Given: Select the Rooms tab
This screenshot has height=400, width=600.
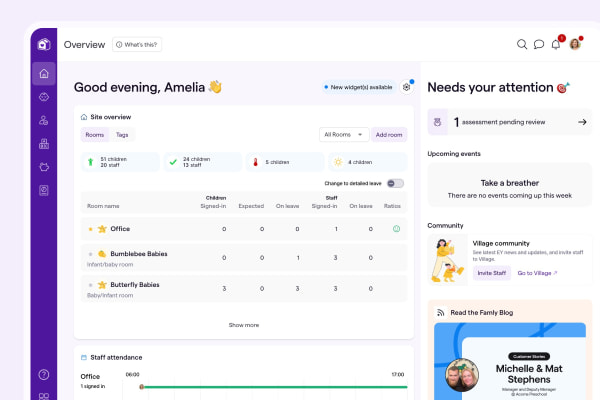Looking at the screenshot, I should (94, 134).
